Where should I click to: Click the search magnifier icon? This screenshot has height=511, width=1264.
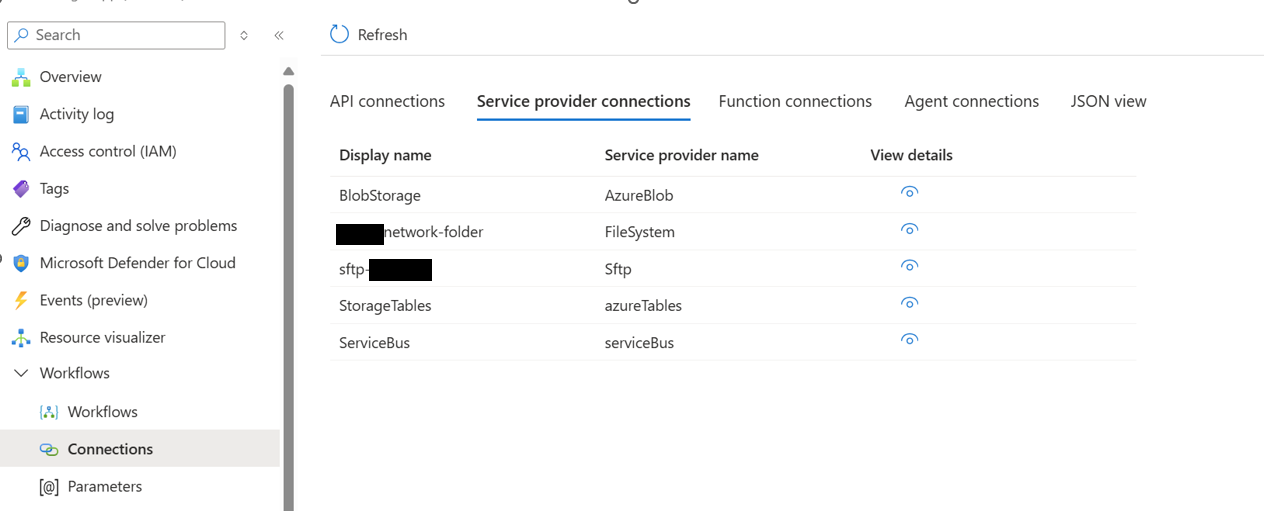click(x=23, y=35)
